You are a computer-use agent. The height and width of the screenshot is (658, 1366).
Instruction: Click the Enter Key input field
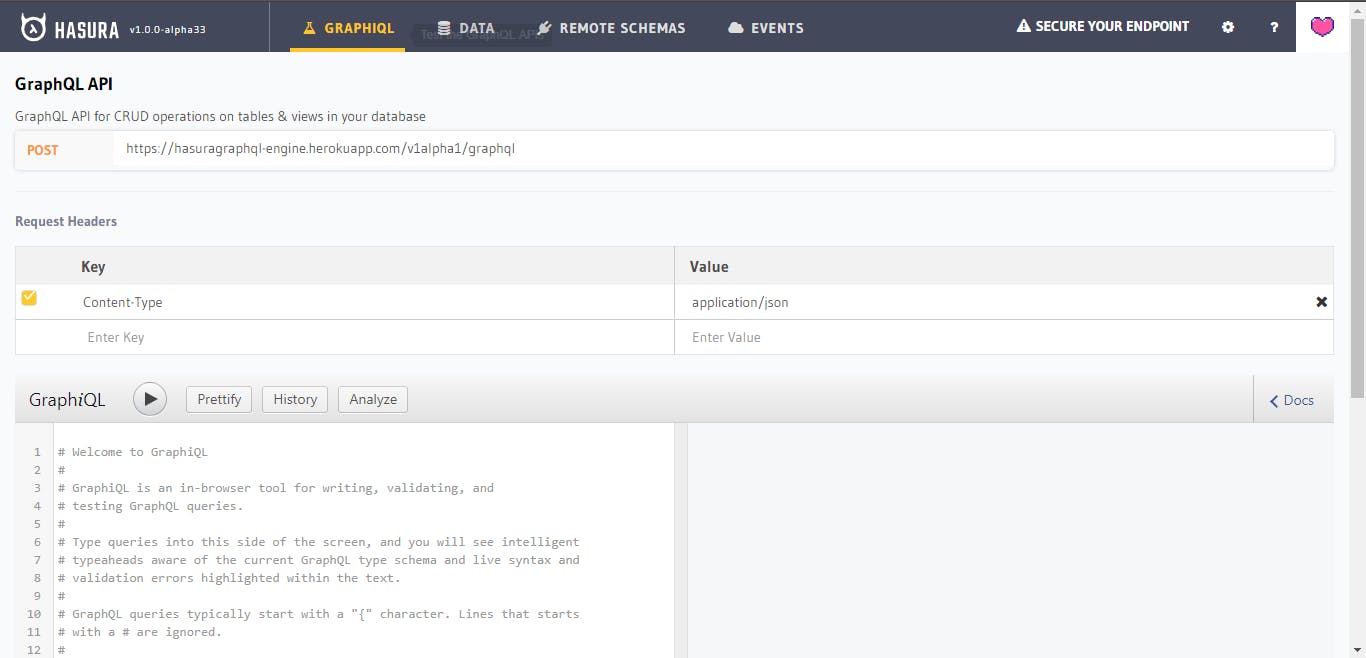point(115,337)
